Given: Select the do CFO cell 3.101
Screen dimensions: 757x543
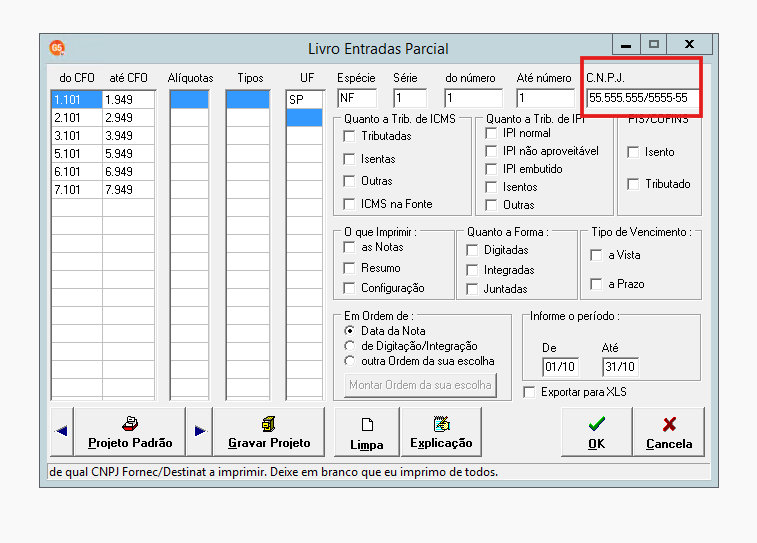Looking at the screenshot, I should (x=76, y=136).
